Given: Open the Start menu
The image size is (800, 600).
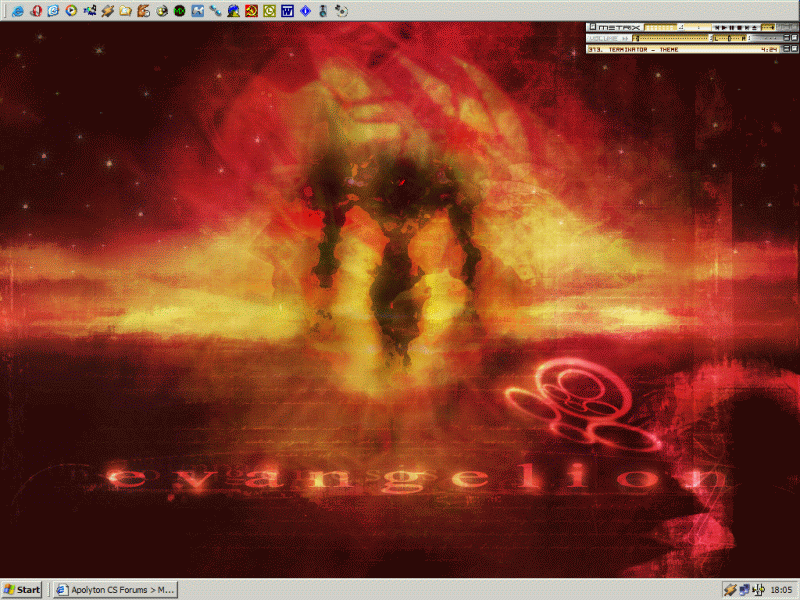Looking at the screenshot, I should point(22,589).
